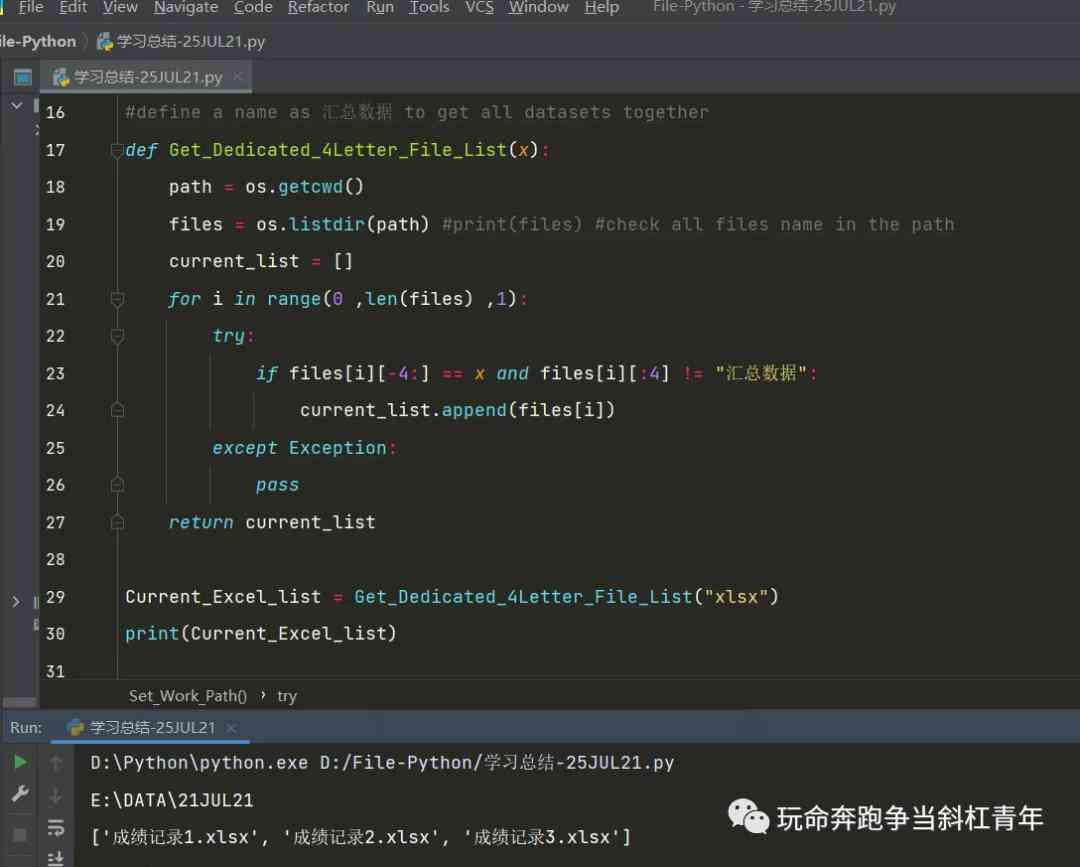This screenshot has height=867, width=1080.
Task: Click the Python icon on the Run tab
Action: 75,727
